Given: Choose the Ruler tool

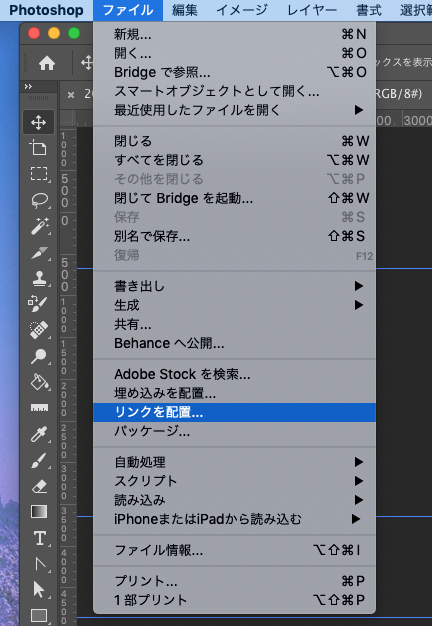Looking at the screenshot, I should [x=39, y=408].
